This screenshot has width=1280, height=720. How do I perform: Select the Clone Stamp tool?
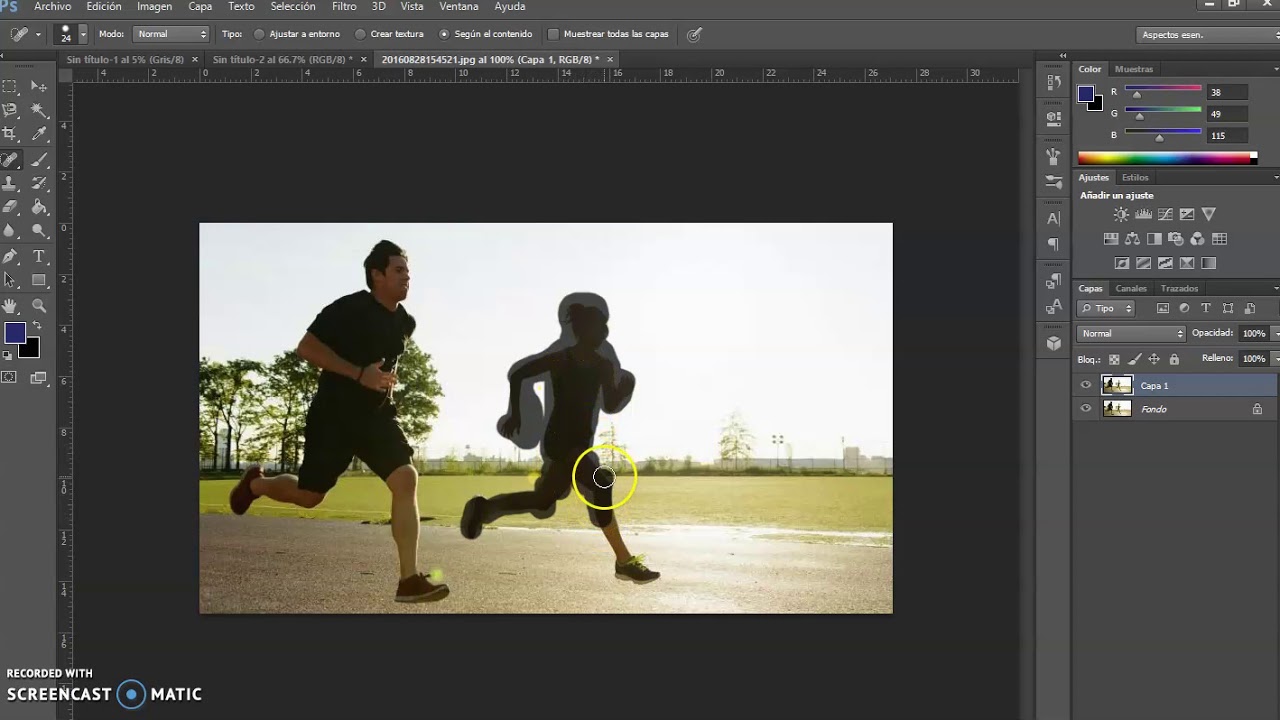tap(10, 183)
